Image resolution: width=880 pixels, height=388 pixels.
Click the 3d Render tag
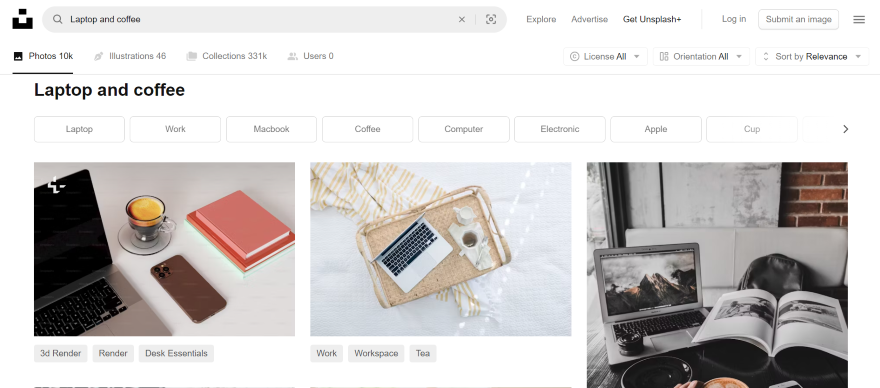click(61, 353)
